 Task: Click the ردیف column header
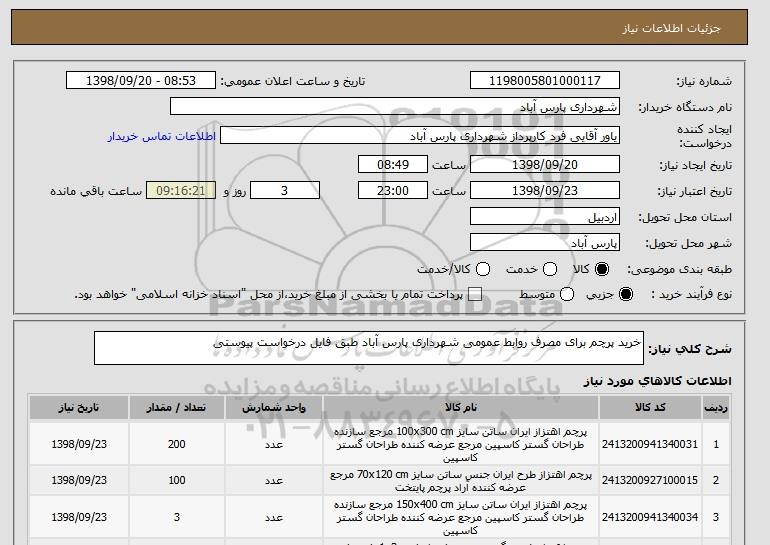[x=716, y=408]
